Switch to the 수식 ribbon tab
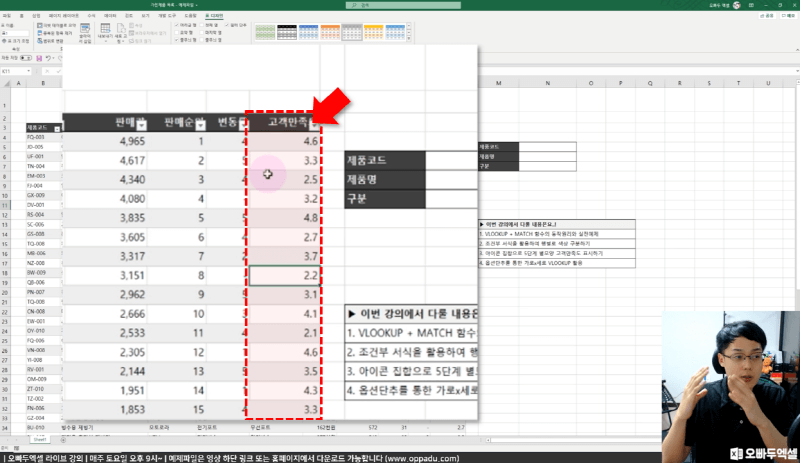800x463 pixels. coord(91,16)
